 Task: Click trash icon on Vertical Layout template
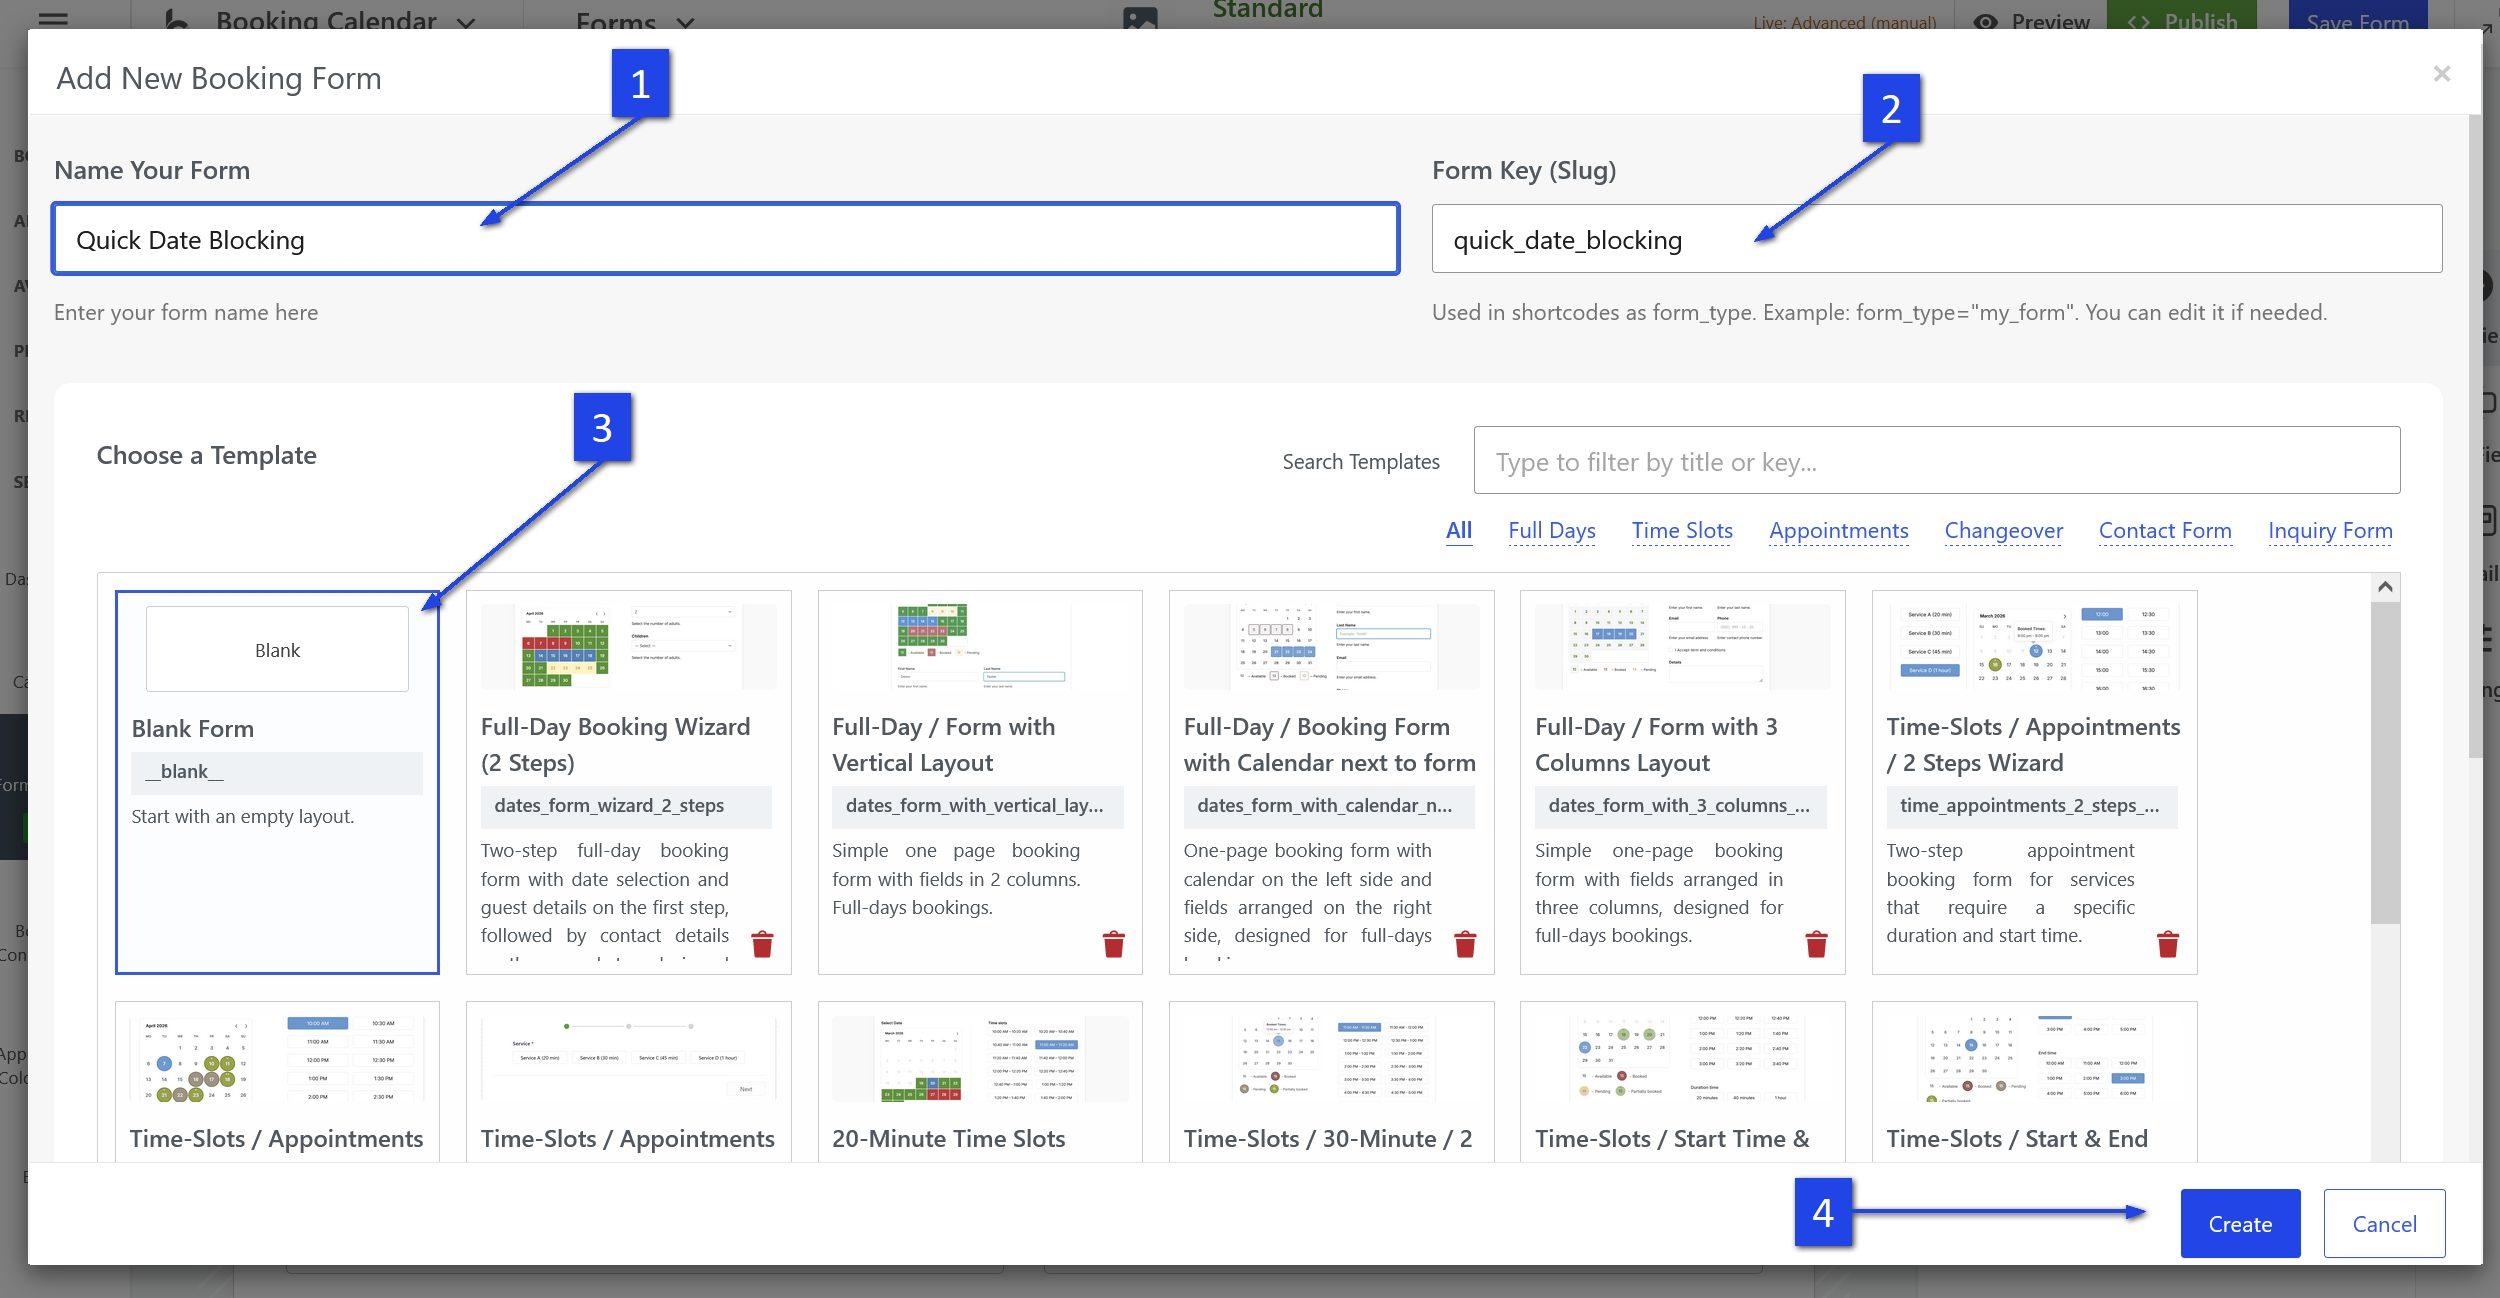click(x=1113, y=944)
